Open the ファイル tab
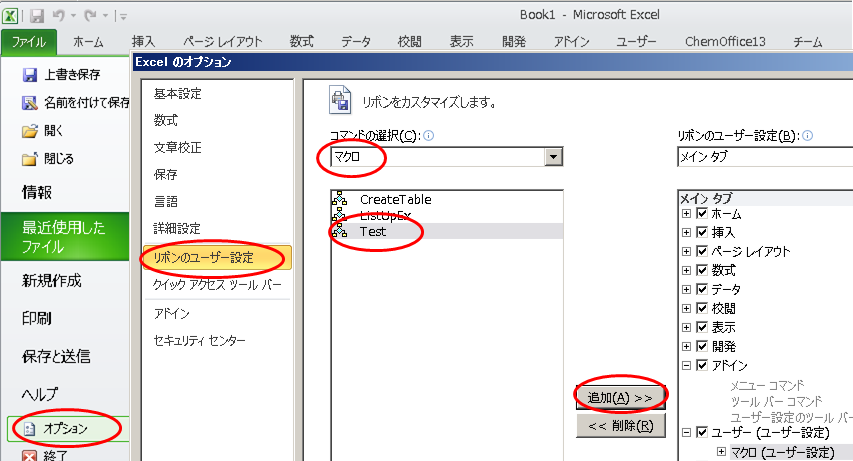Viewport: 853px width, 461px height. click(x=29, y=42)
